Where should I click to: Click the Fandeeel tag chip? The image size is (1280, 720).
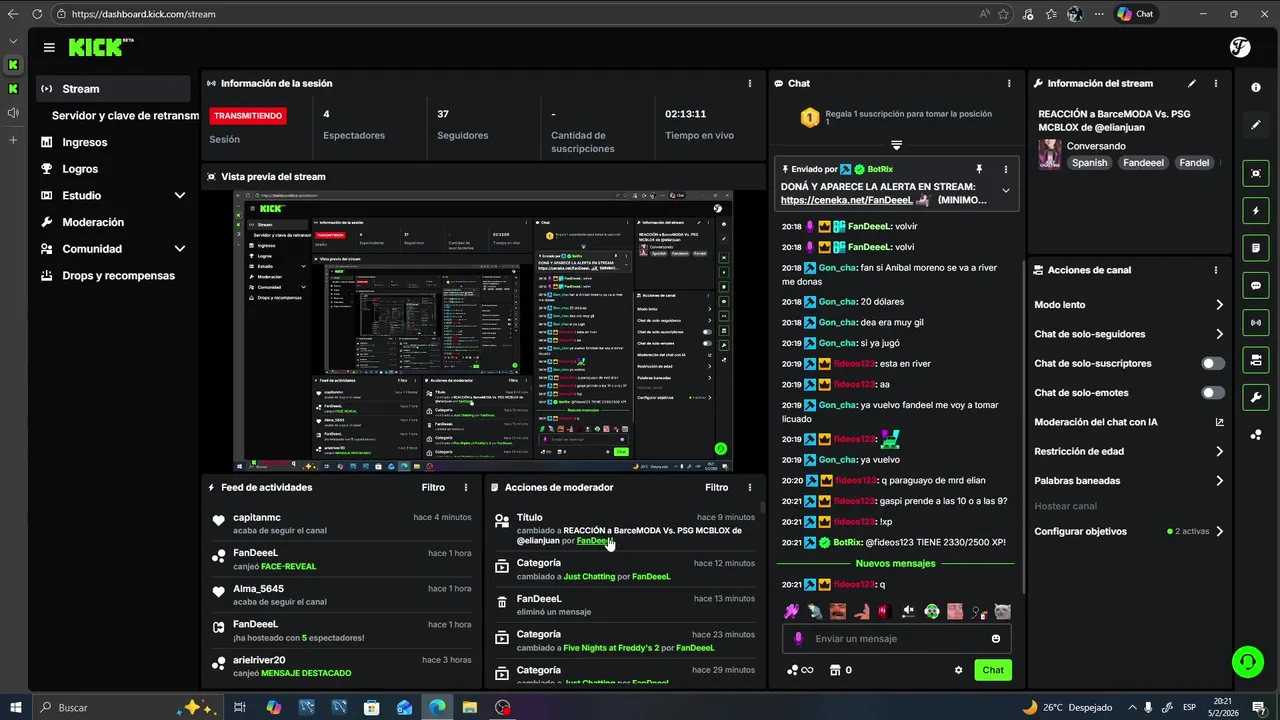click(x=1143, y=162)
